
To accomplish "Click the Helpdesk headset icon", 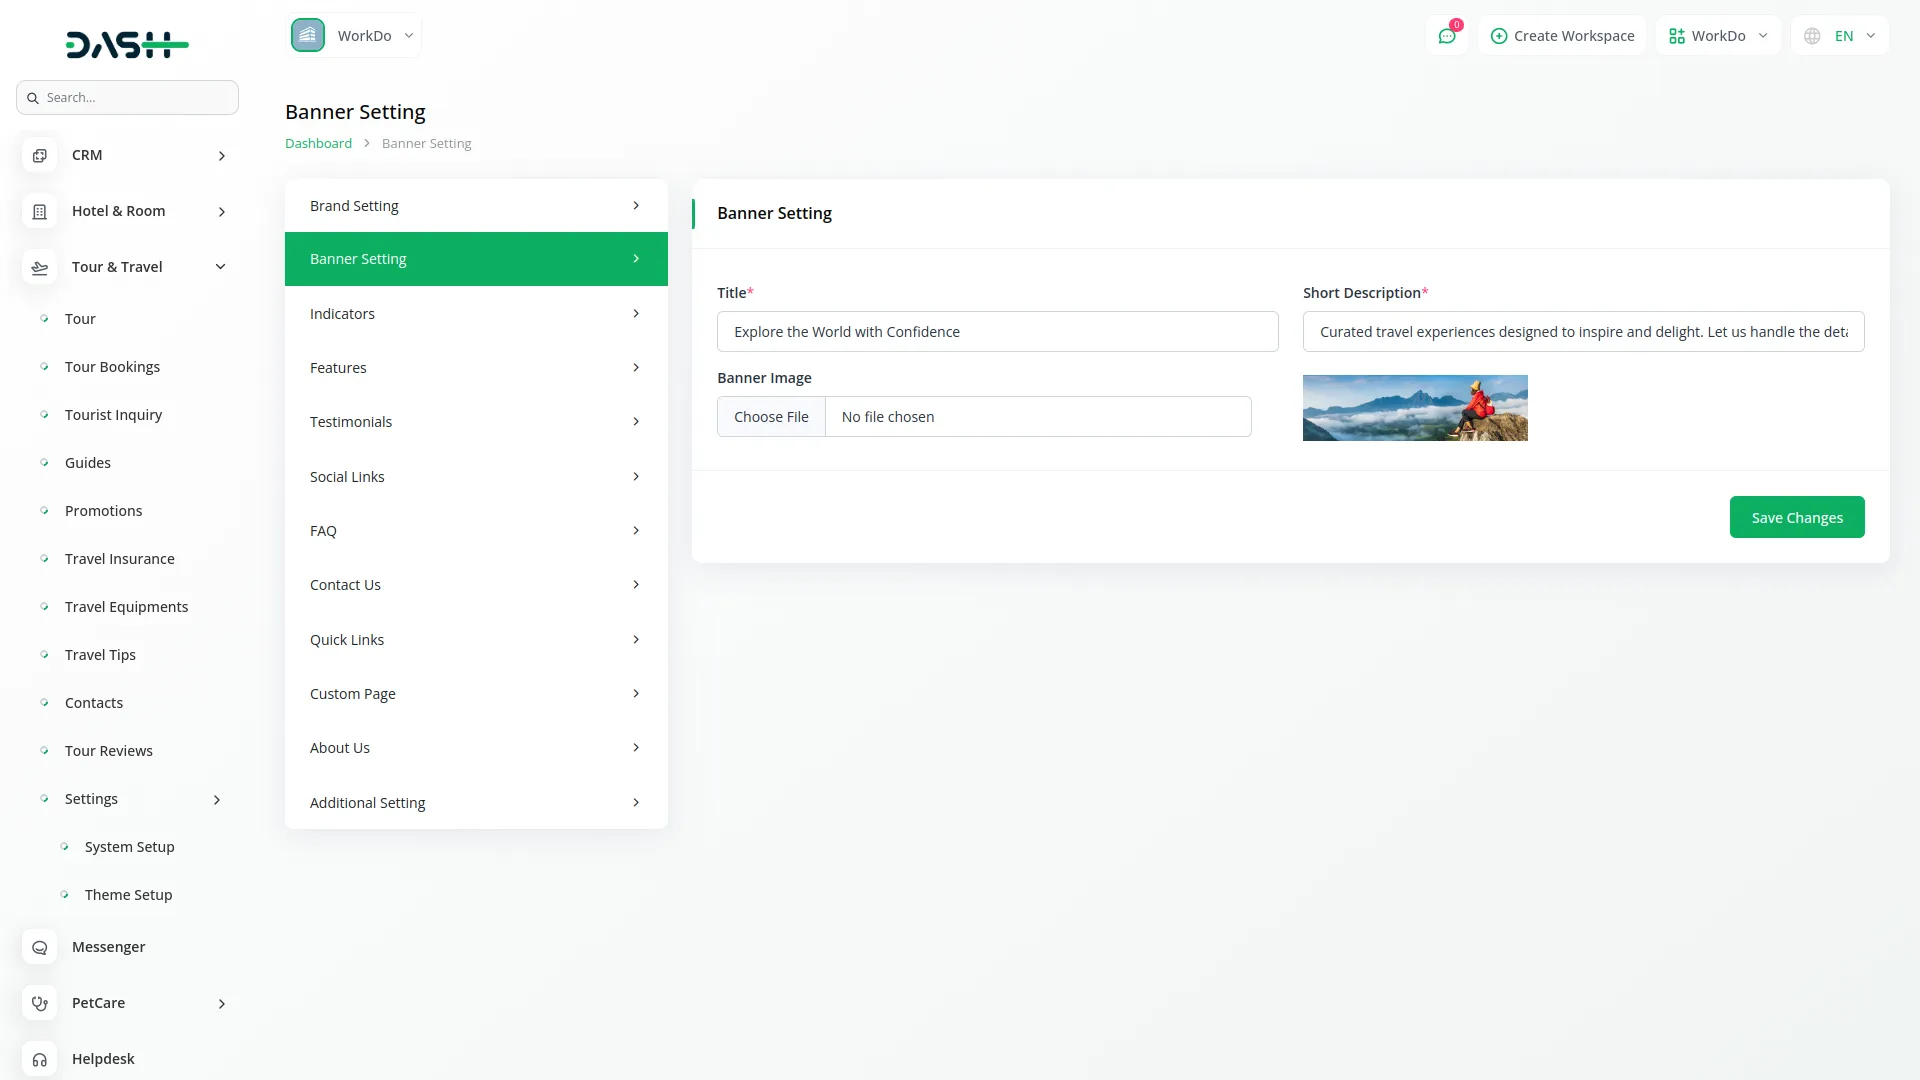I will coord(40,1059).
